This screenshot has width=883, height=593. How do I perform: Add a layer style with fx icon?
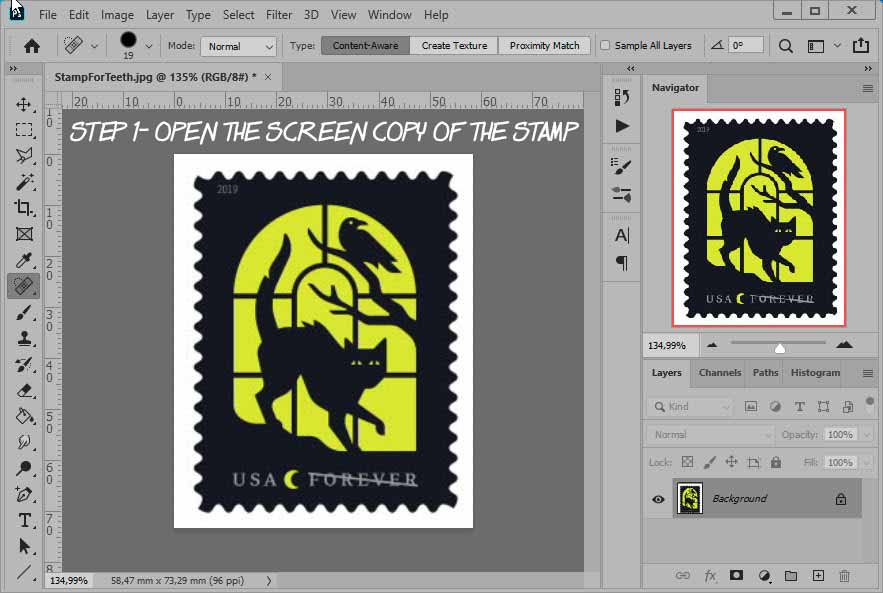(x=710, y=576)
